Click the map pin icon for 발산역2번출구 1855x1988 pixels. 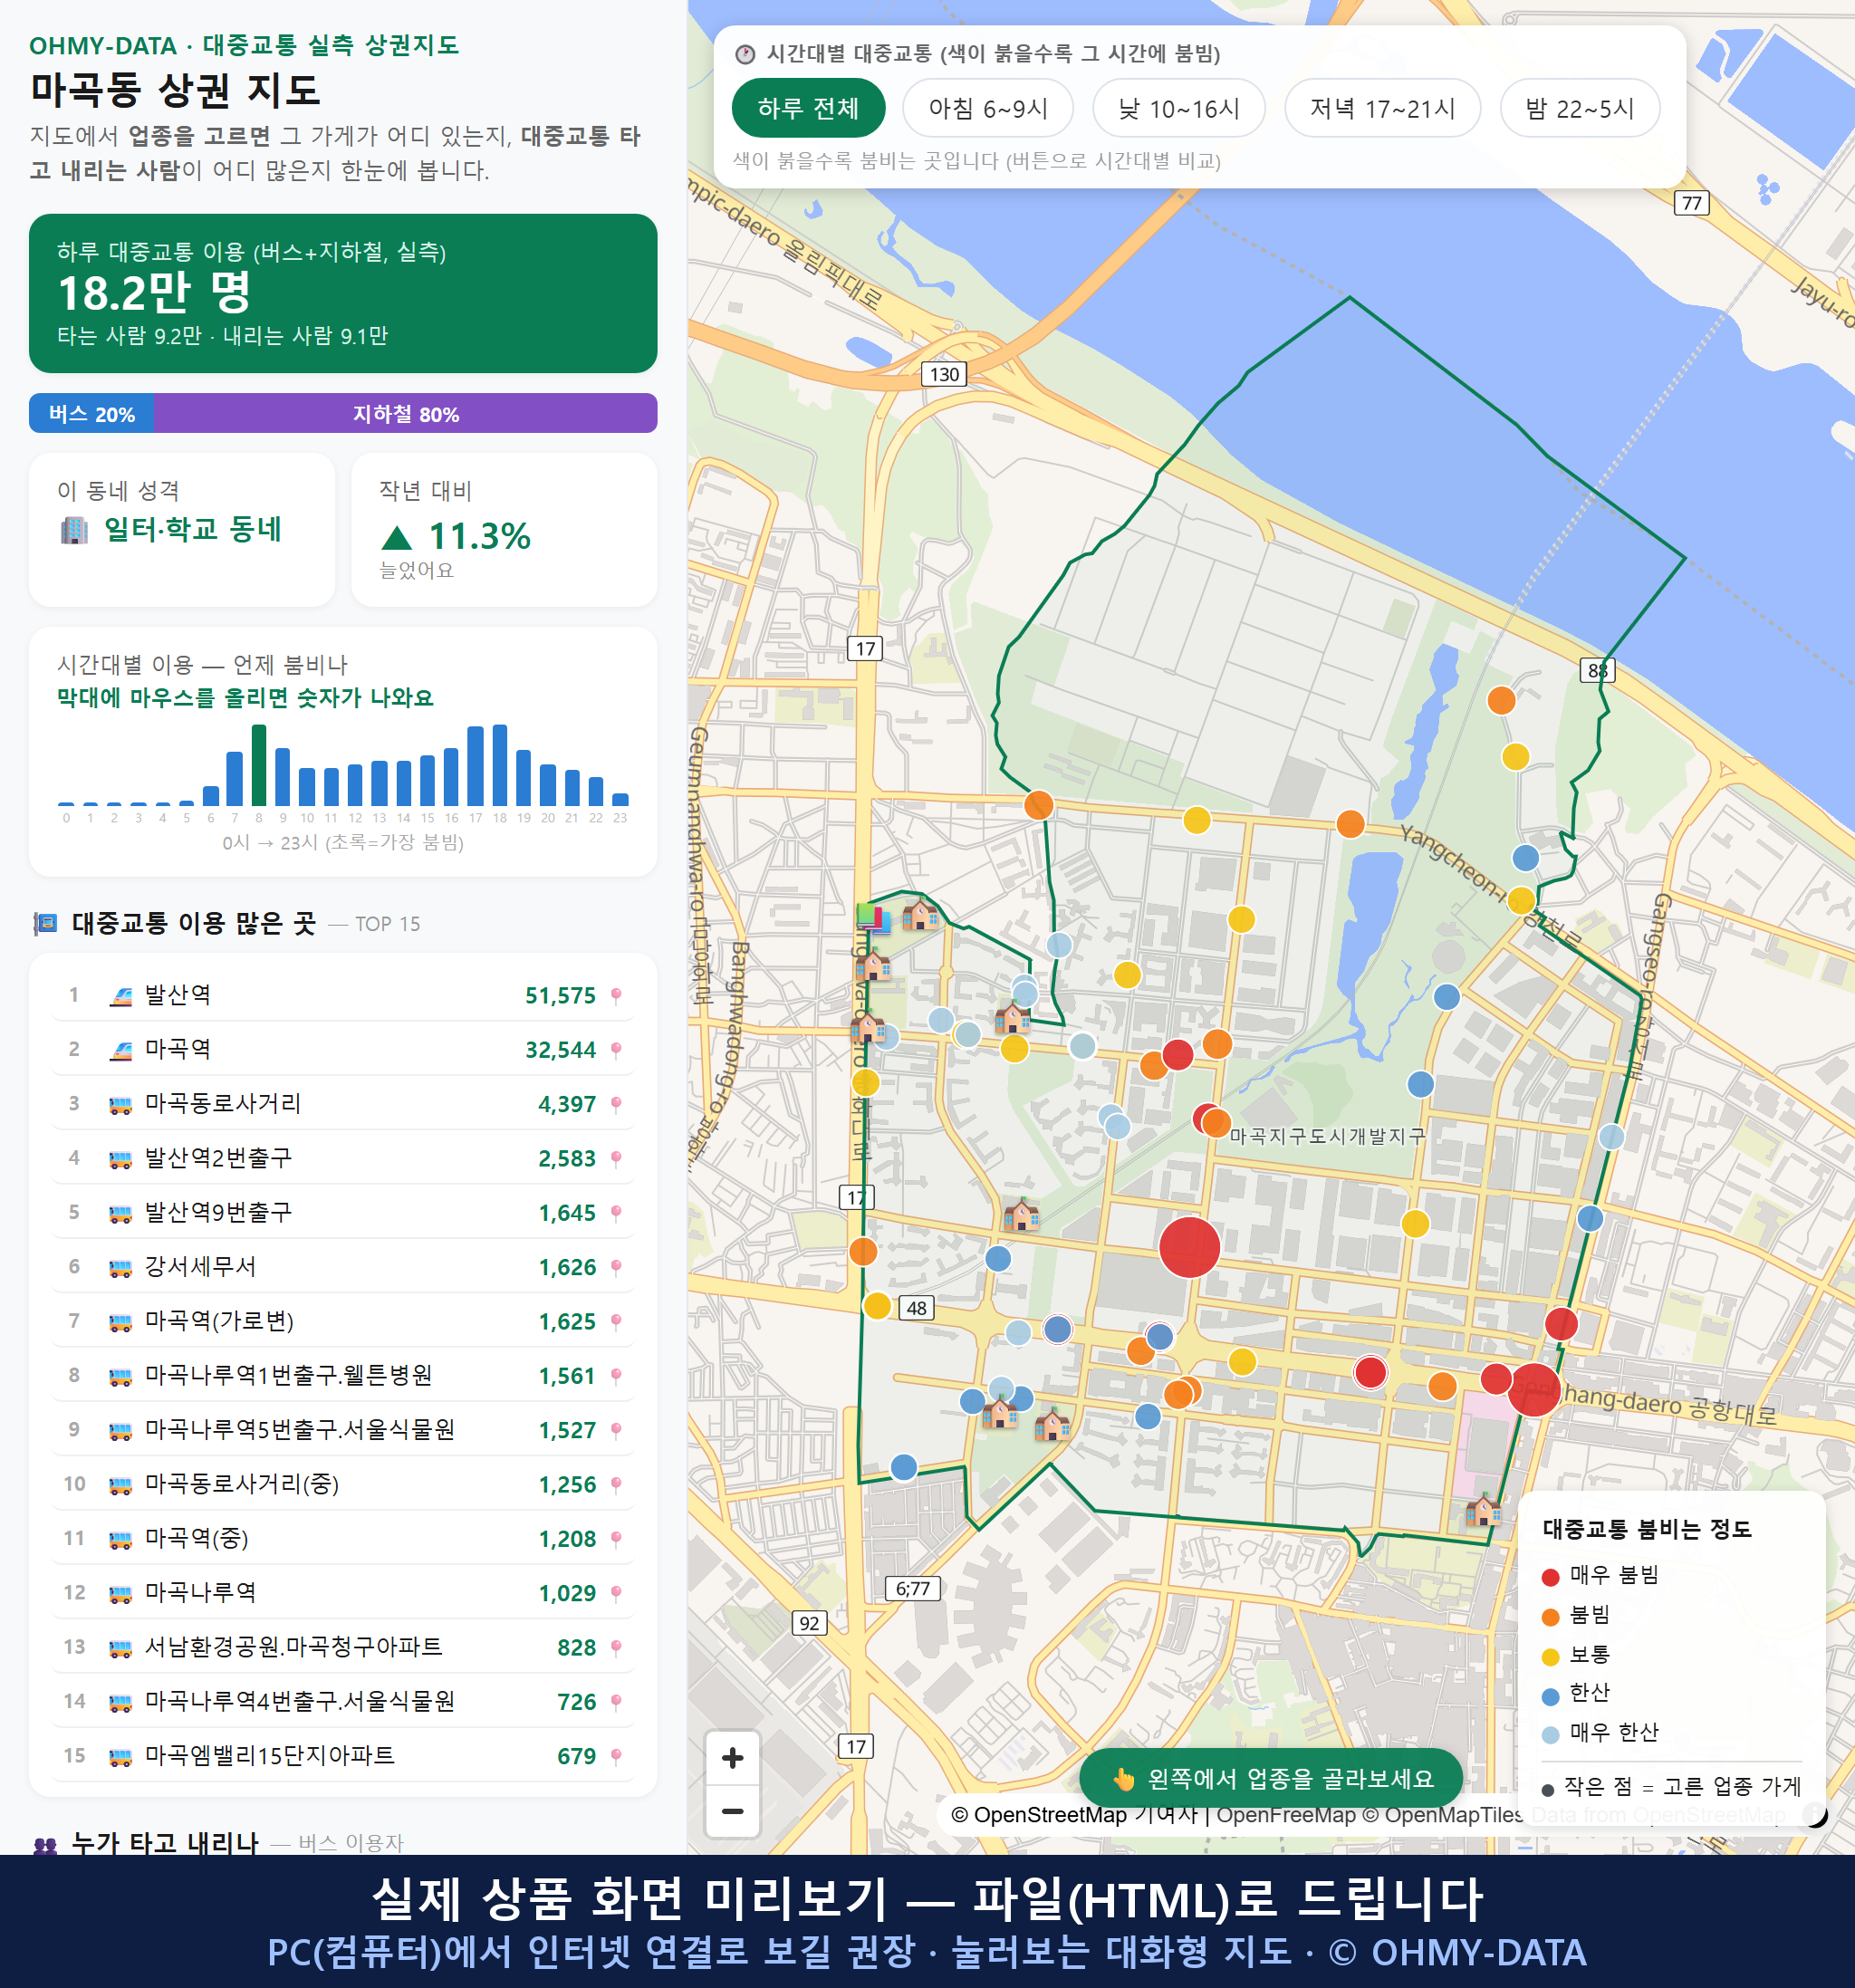click(616, 1158)
